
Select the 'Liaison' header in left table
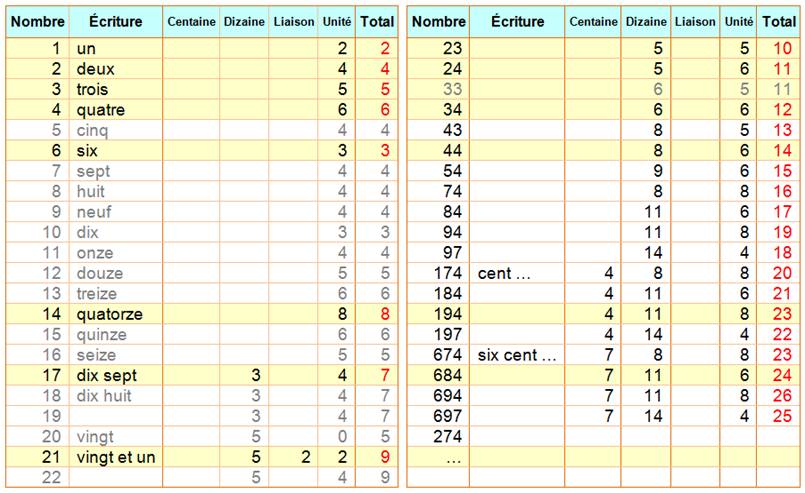pyautogui.click(x=294, y=21)
